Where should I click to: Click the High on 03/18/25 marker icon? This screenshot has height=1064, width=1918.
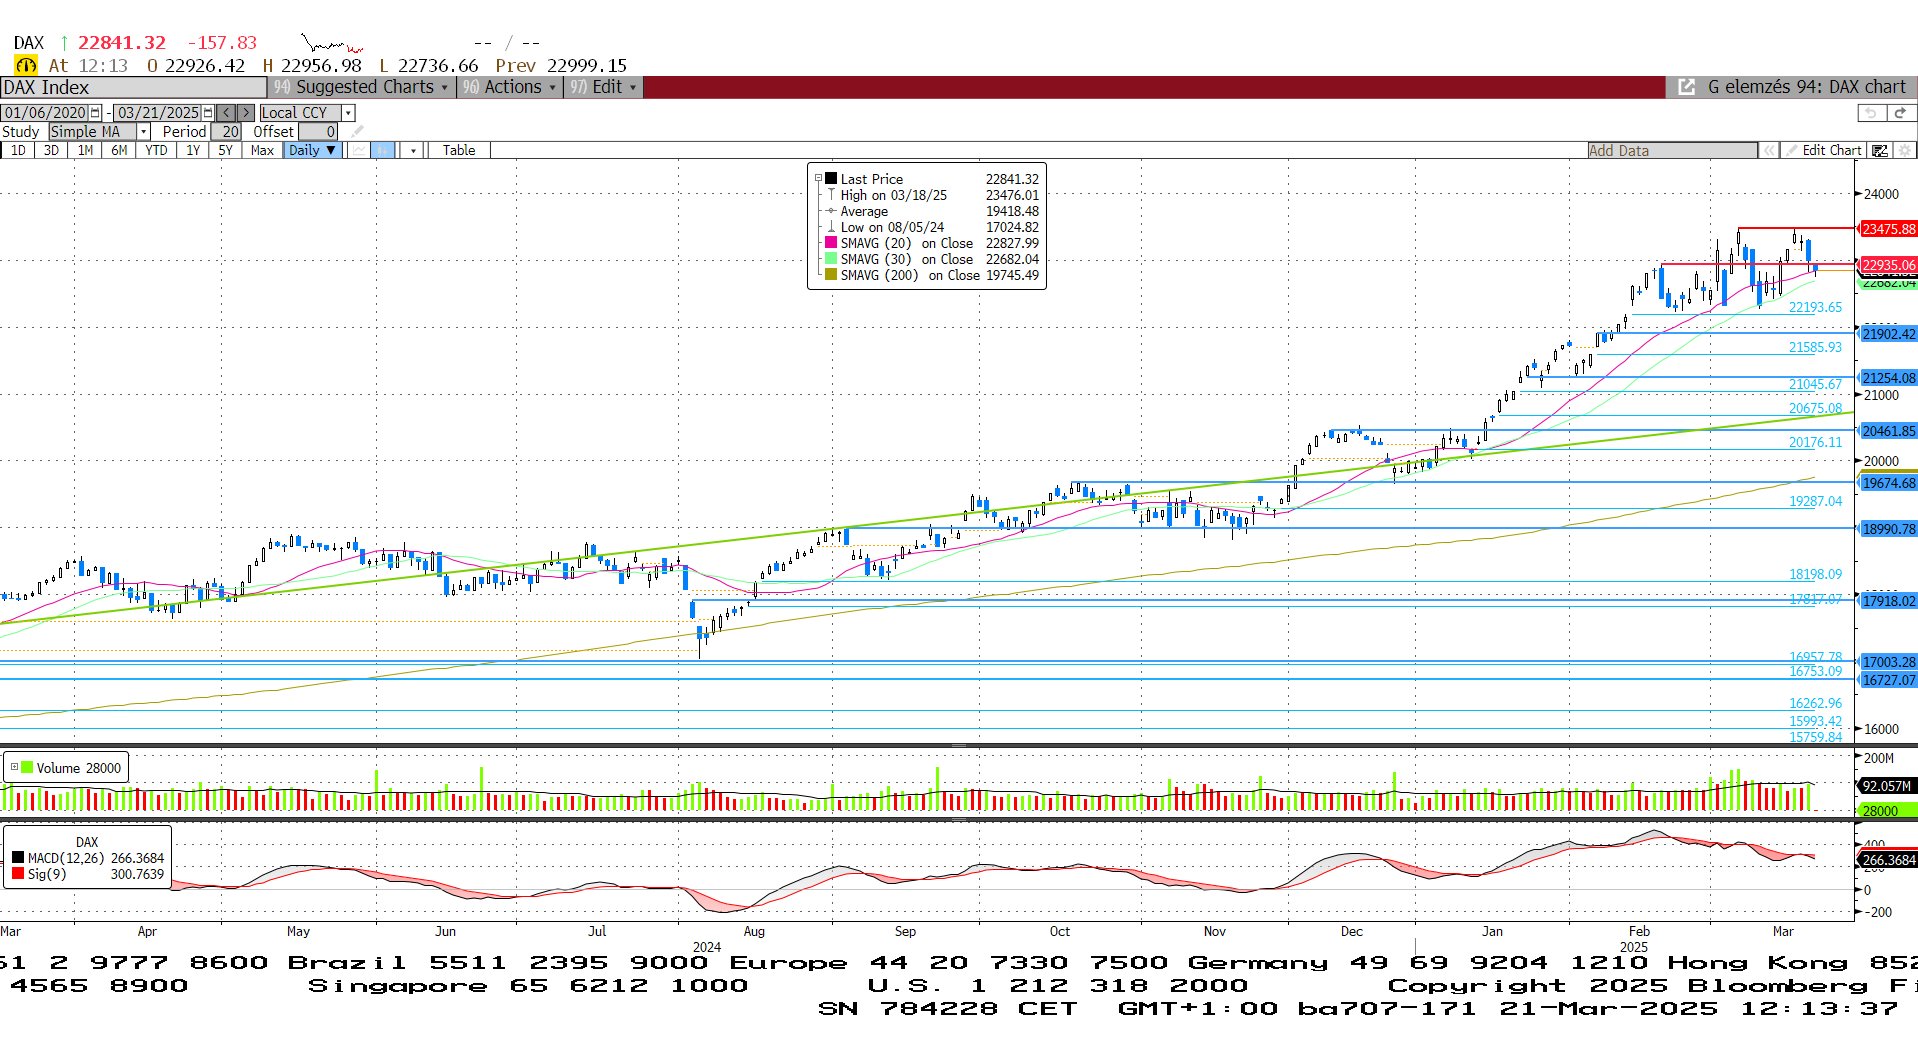click(831, 195)
